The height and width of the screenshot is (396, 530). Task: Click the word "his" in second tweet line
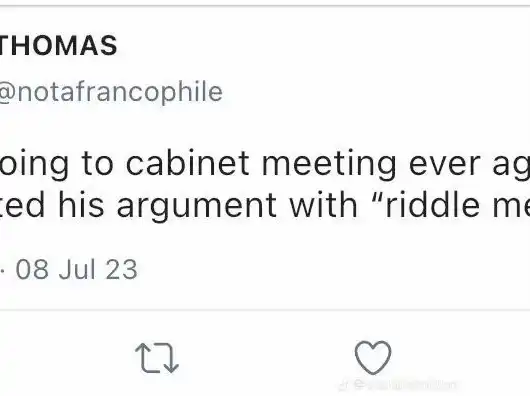pyautogui.click(x=81, y=204)
